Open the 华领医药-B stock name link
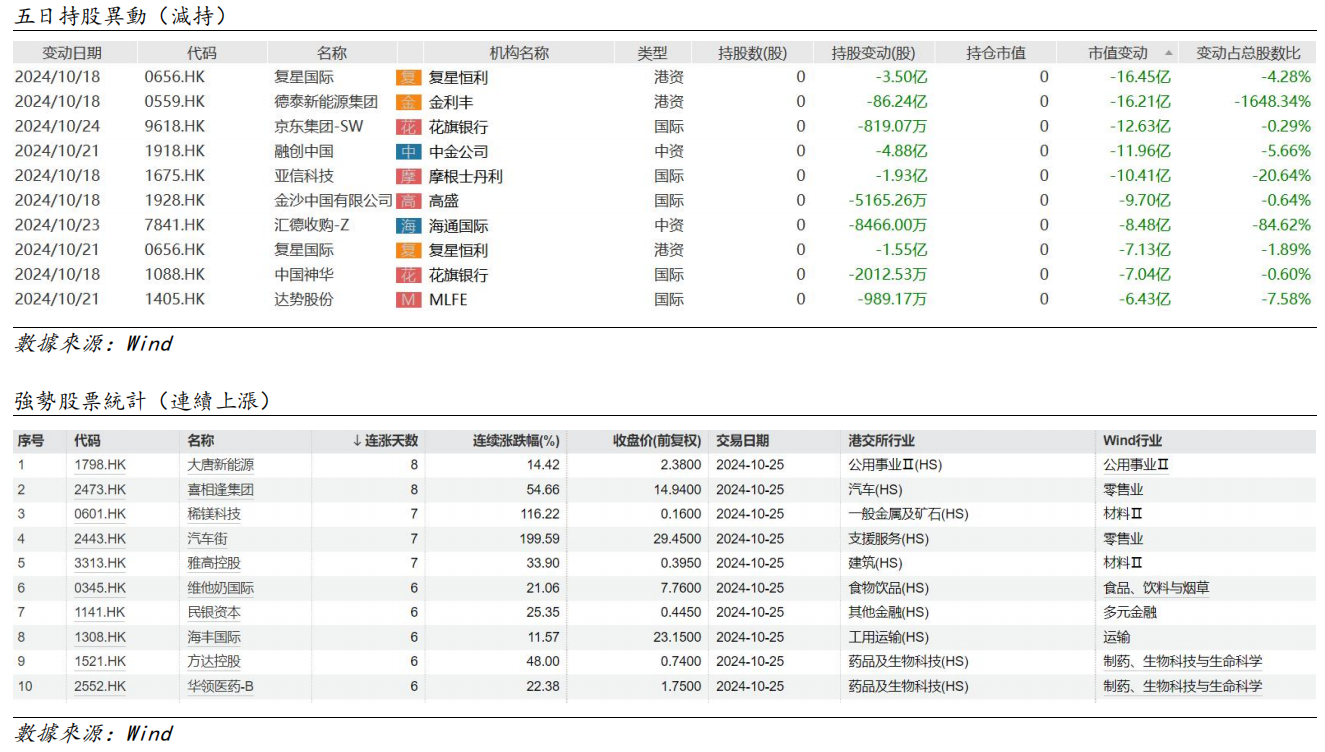 click(x=221, y=686)
